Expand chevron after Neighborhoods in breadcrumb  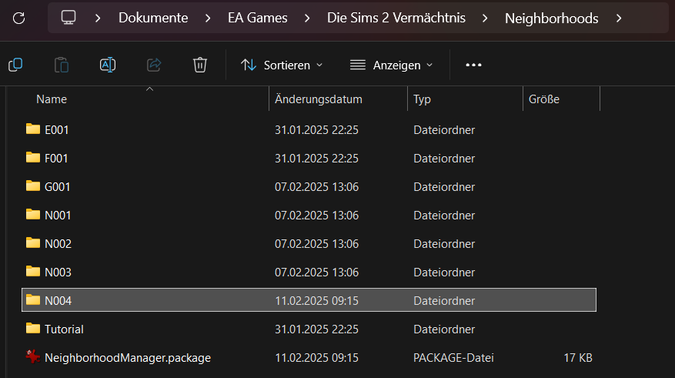(619, 18)
